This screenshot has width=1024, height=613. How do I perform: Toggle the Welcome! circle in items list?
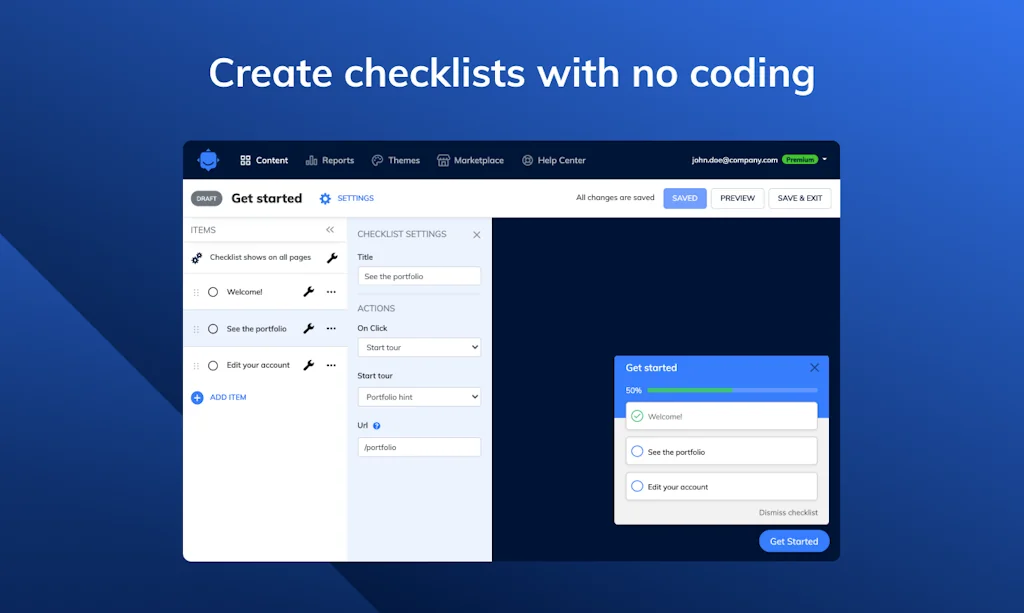click(x=213, y=292)
